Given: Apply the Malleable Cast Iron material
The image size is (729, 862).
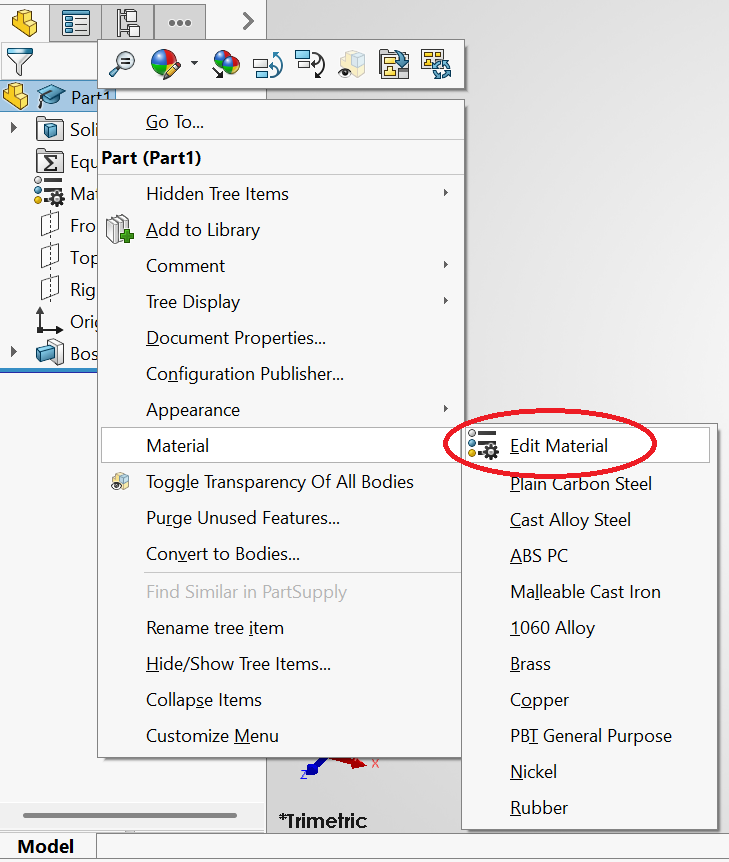Looking at the screenshot, I should pyautogui.click(x=589, y=592).
